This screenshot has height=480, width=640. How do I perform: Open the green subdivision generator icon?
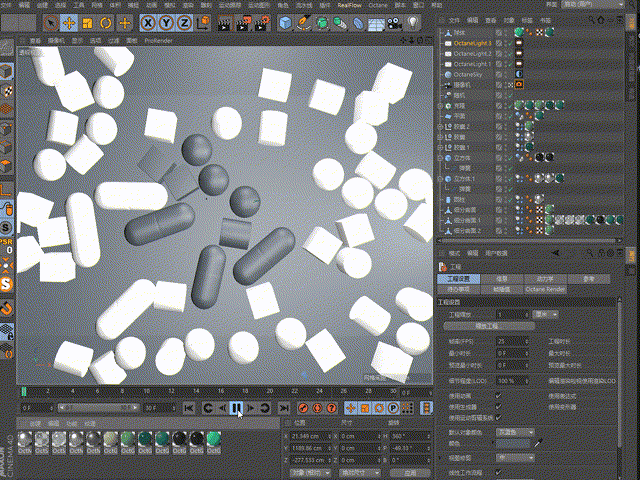click(322, 23)
